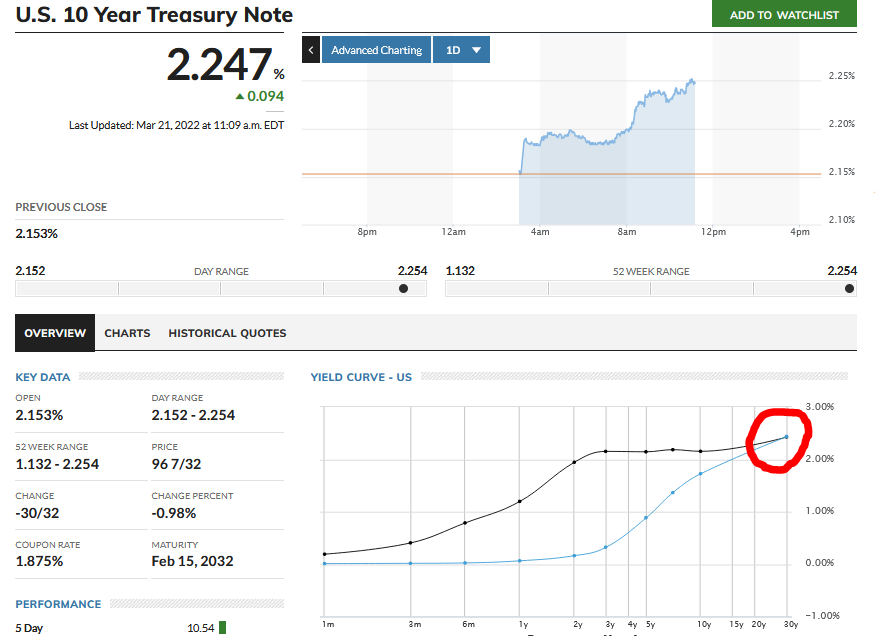Click the 5y point on the blue yield curve
This screenshot has width=875, height=636.
pos(646,518)
